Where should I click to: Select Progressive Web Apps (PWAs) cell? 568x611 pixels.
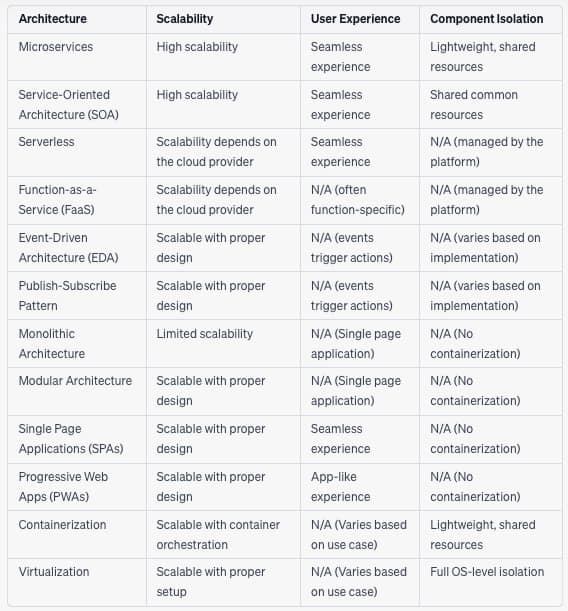63,486
